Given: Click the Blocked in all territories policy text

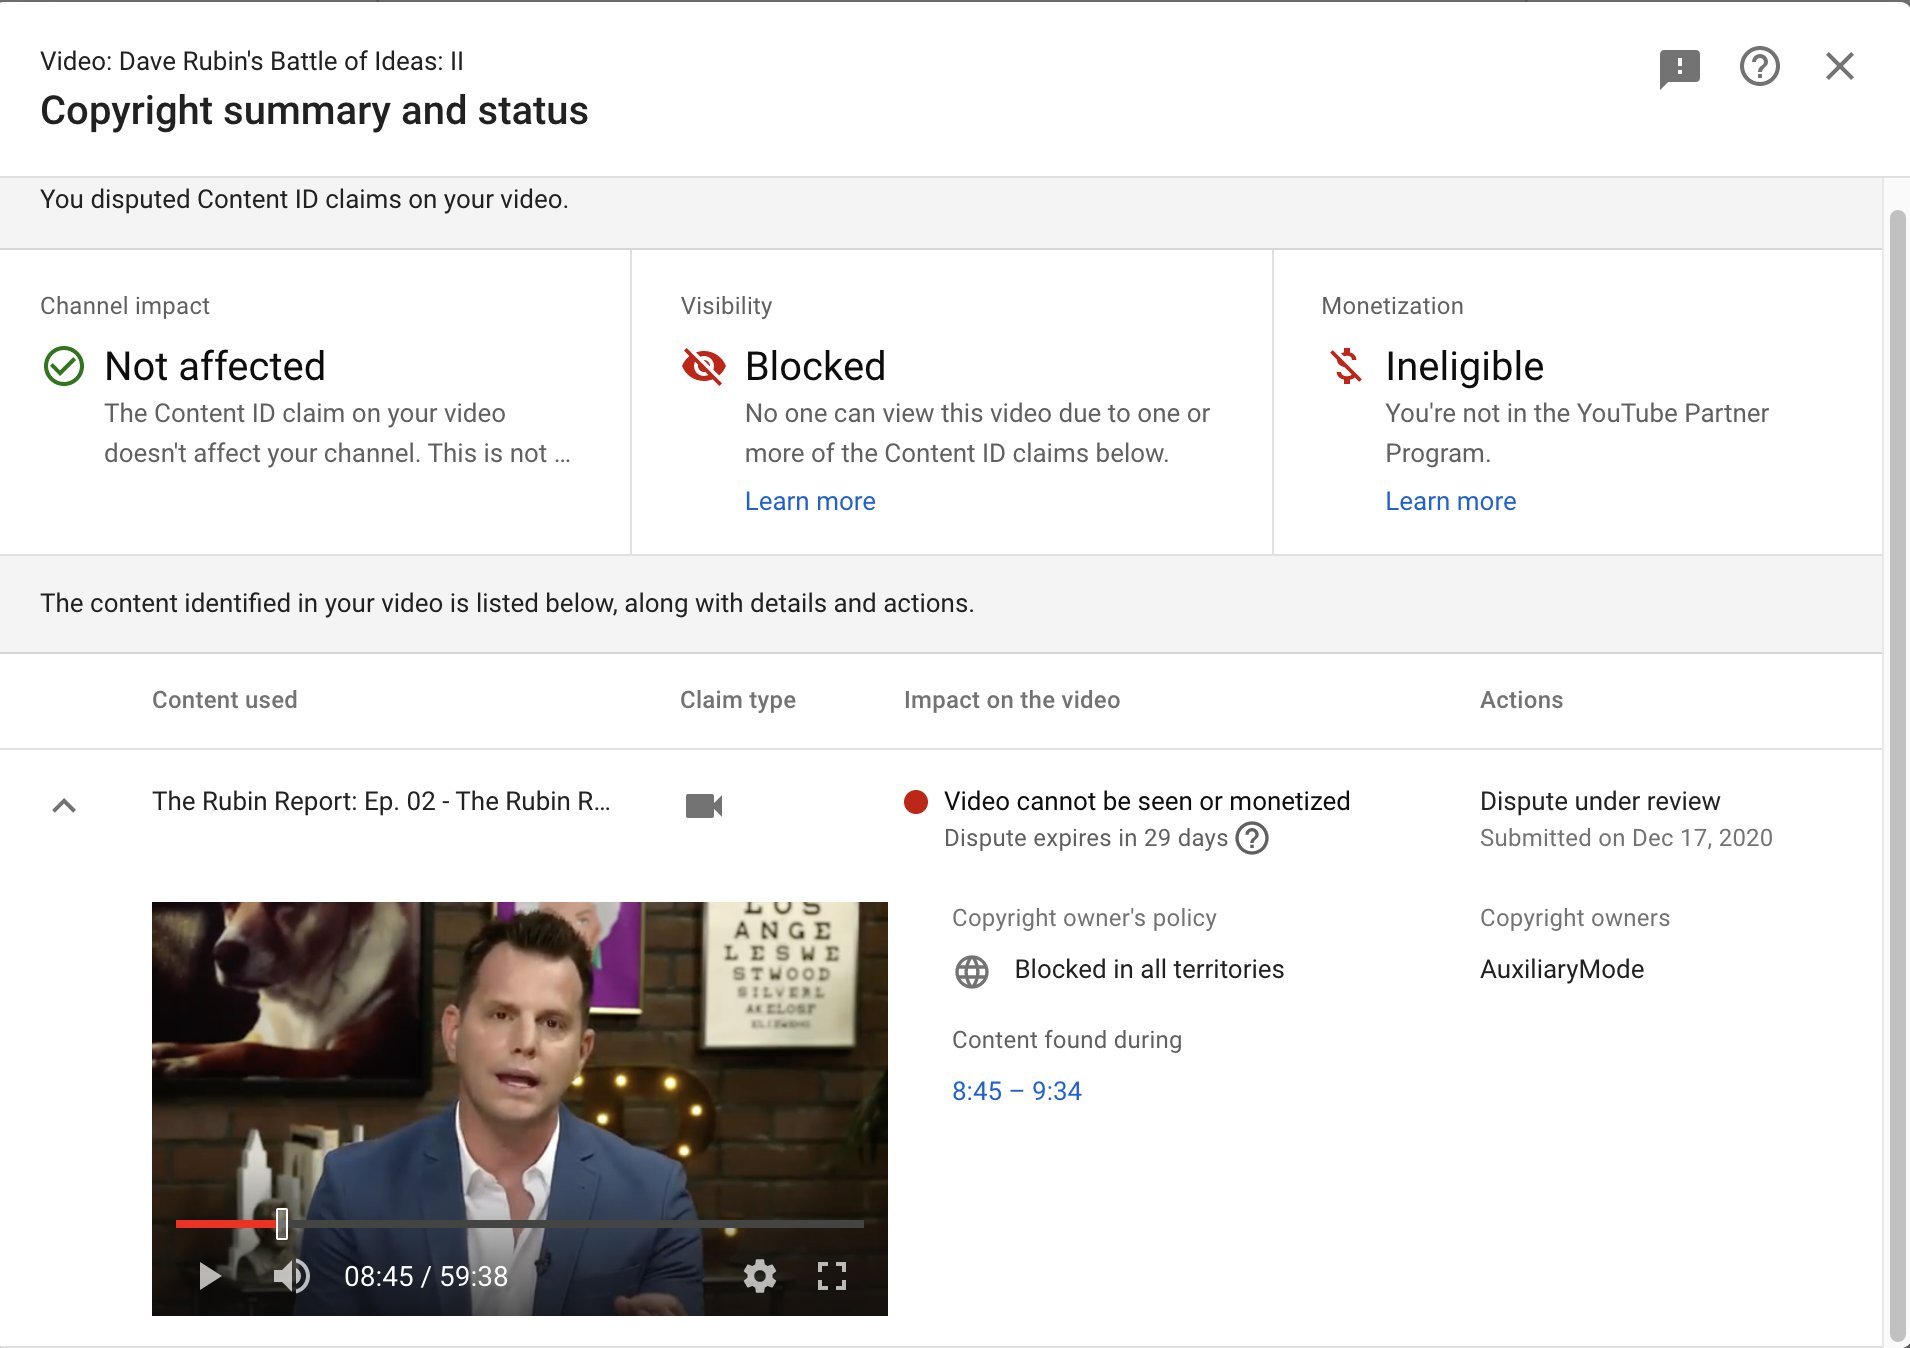Looking at the screenshot, I should coord(1149,969).
